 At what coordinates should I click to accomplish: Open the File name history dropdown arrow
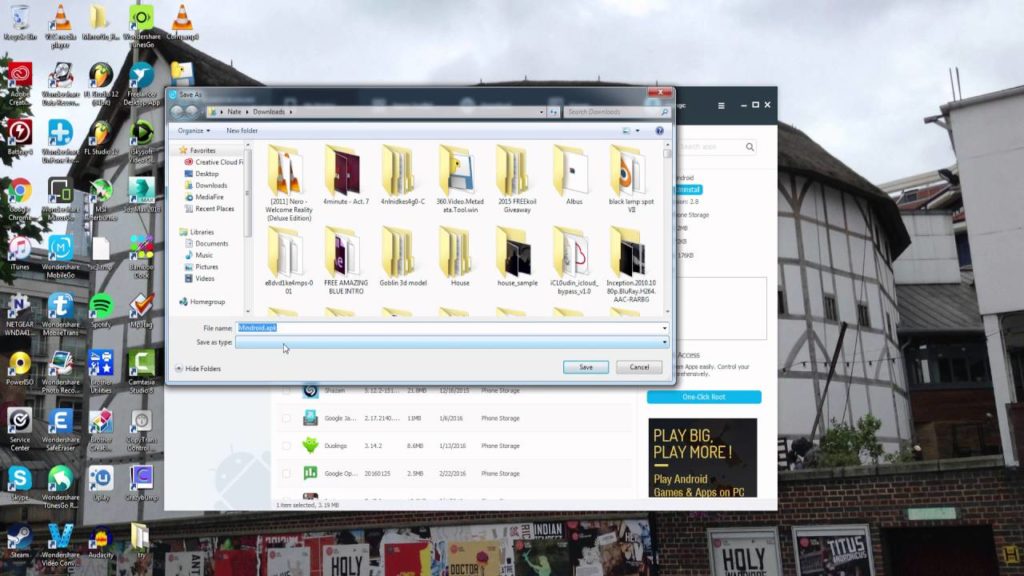point(665,328)
